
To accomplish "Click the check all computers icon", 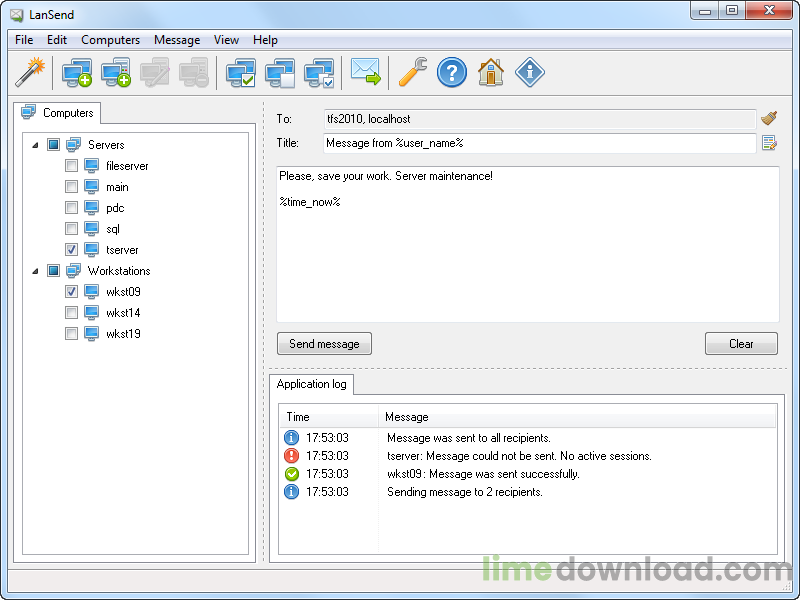I will (241, 72).
